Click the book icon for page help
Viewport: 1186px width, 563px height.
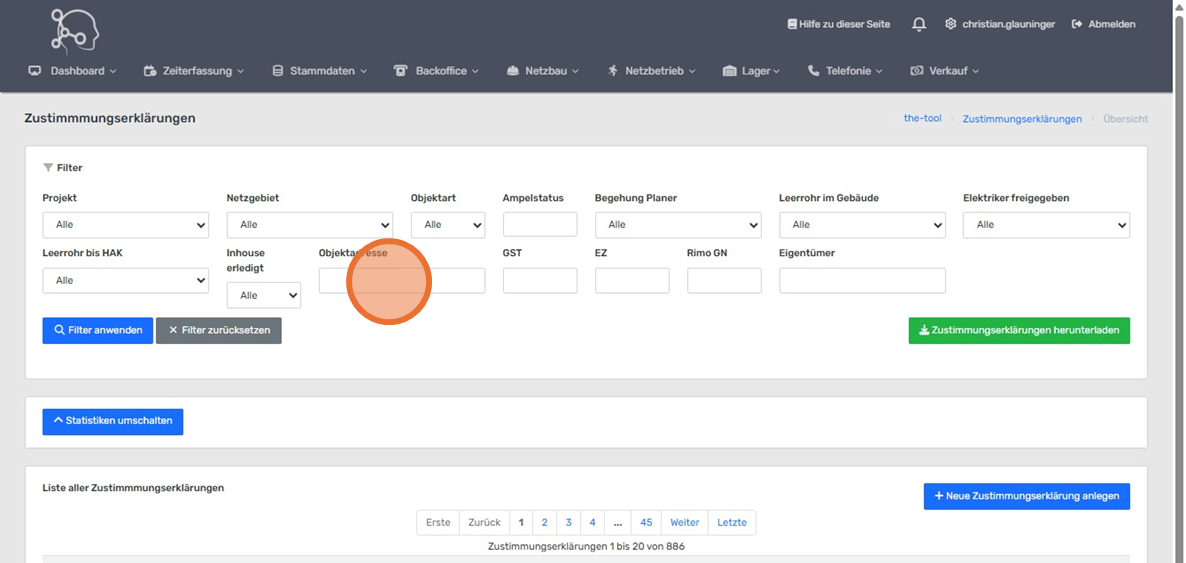[792, 24]
